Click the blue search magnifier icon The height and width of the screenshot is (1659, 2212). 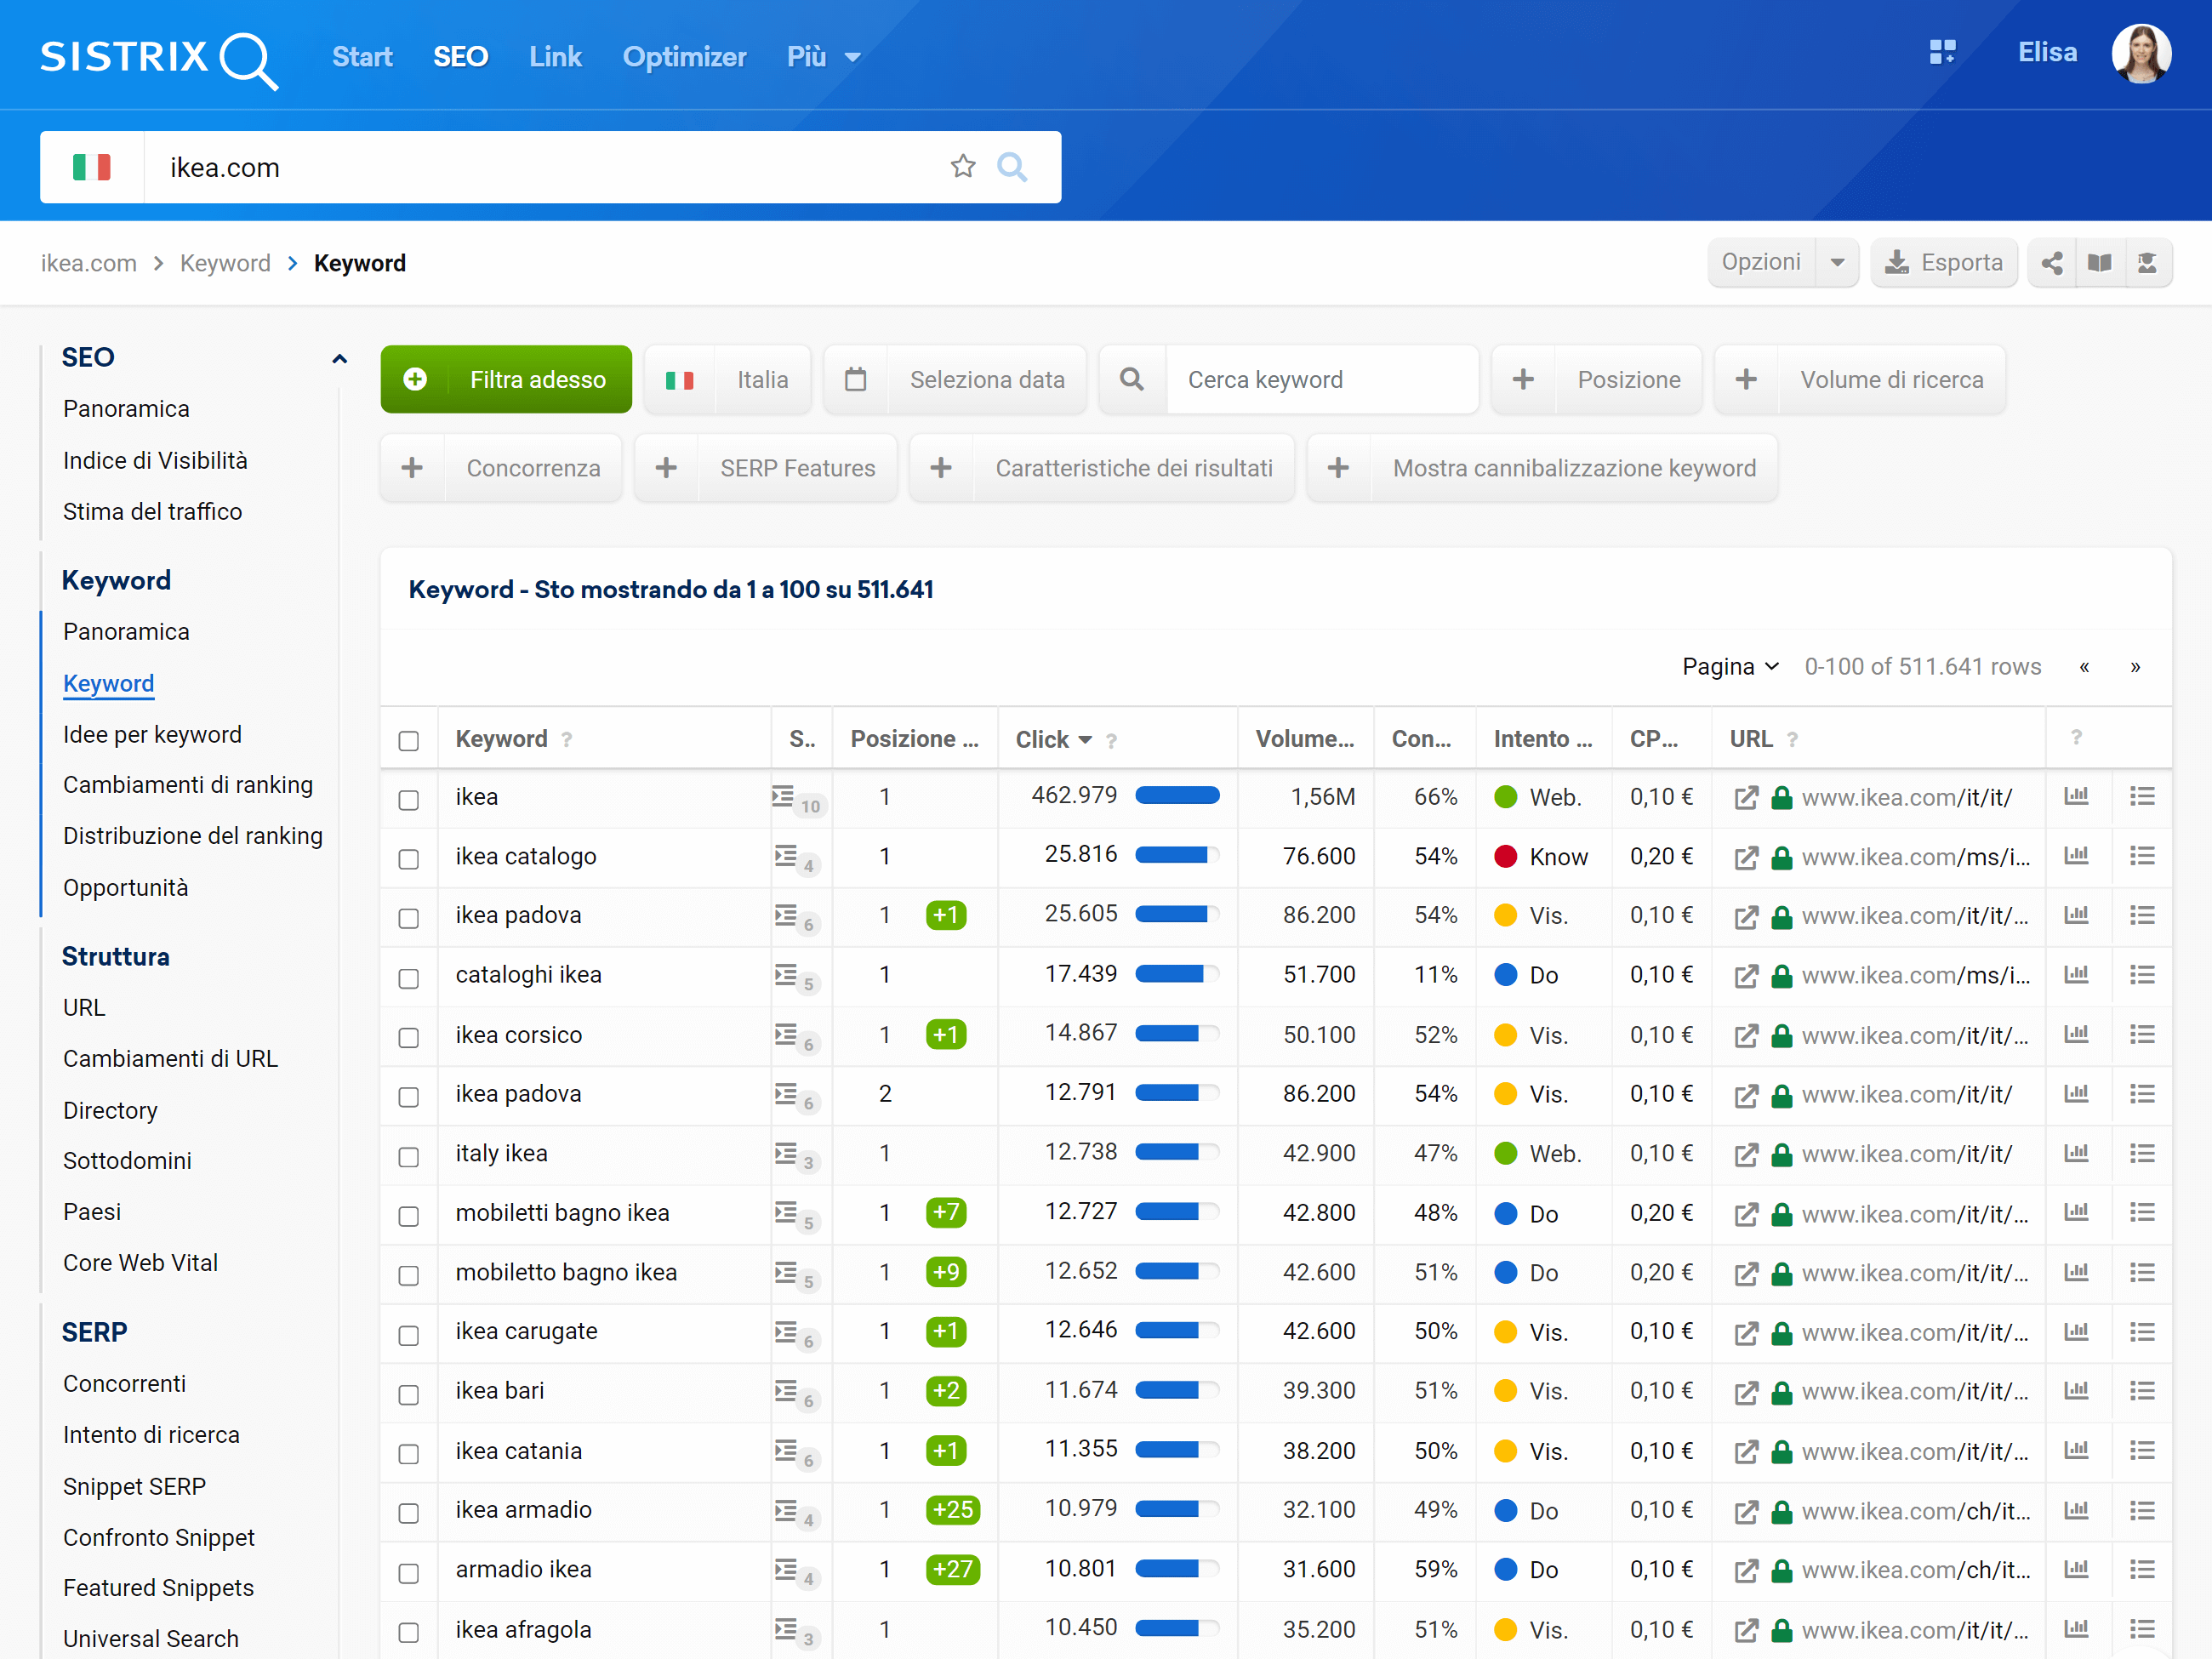pyautogui.click(x=1012, y=167)
